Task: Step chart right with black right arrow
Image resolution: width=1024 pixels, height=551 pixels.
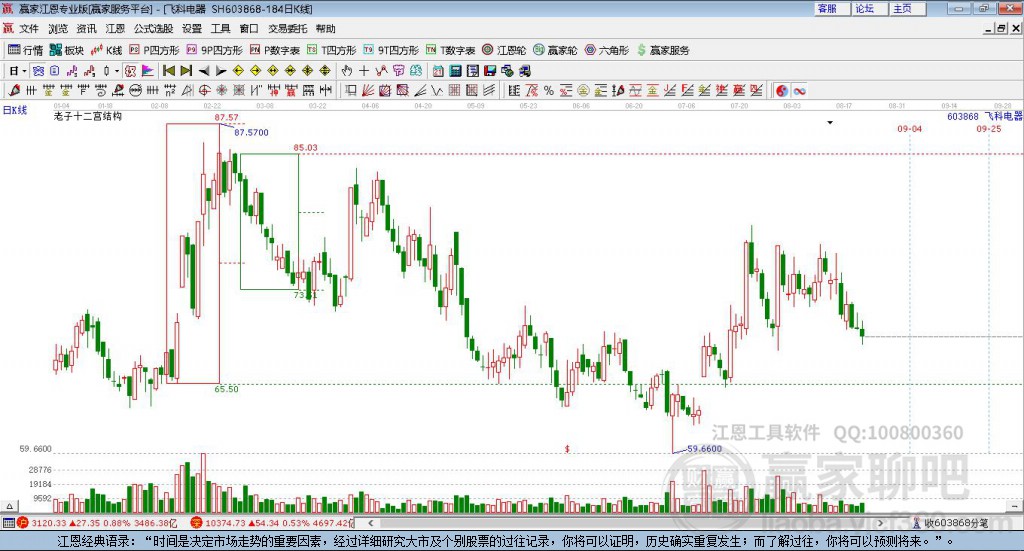Action: coord(221,71)
